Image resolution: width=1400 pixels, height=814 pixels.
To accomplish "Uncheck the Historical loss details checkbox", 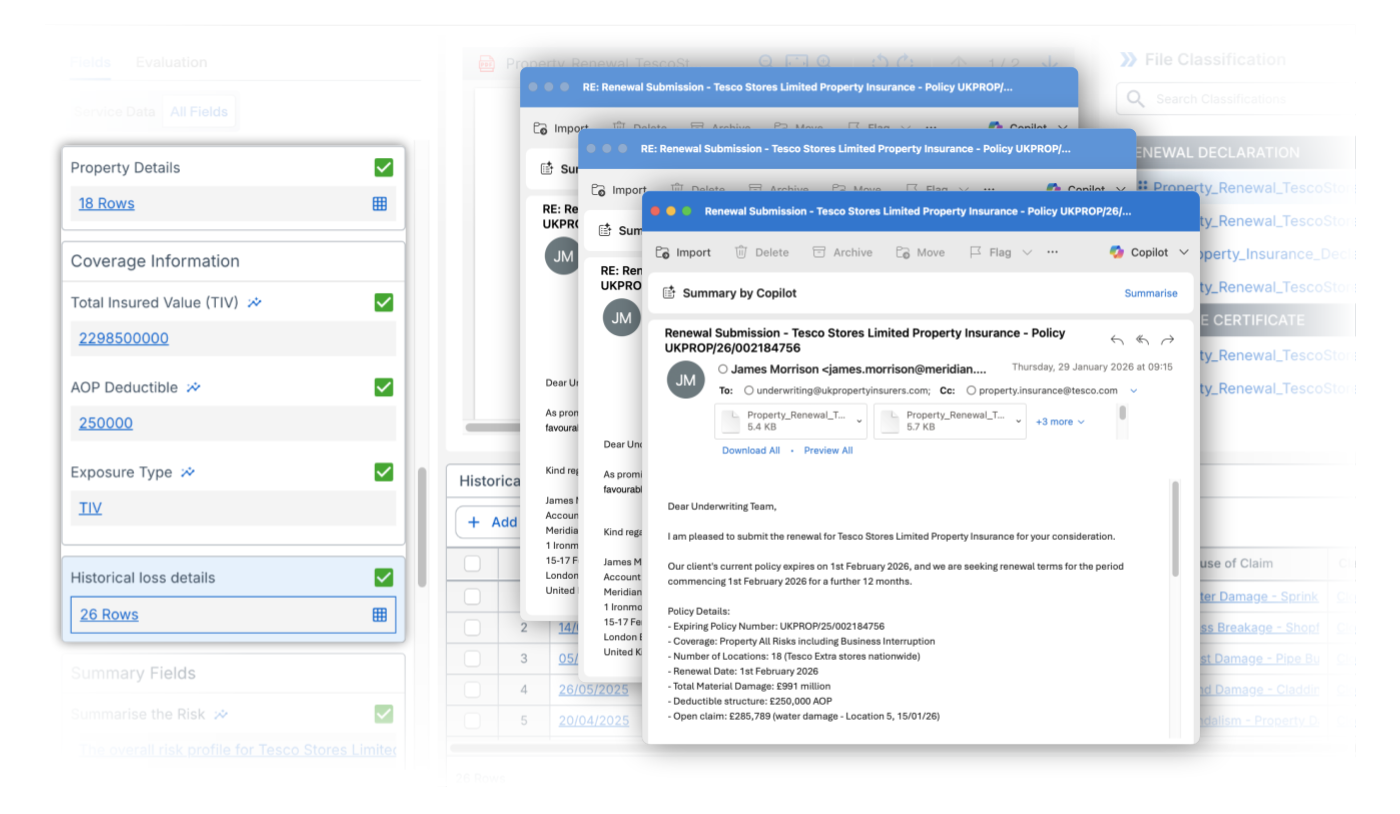I will coord(384,577).
